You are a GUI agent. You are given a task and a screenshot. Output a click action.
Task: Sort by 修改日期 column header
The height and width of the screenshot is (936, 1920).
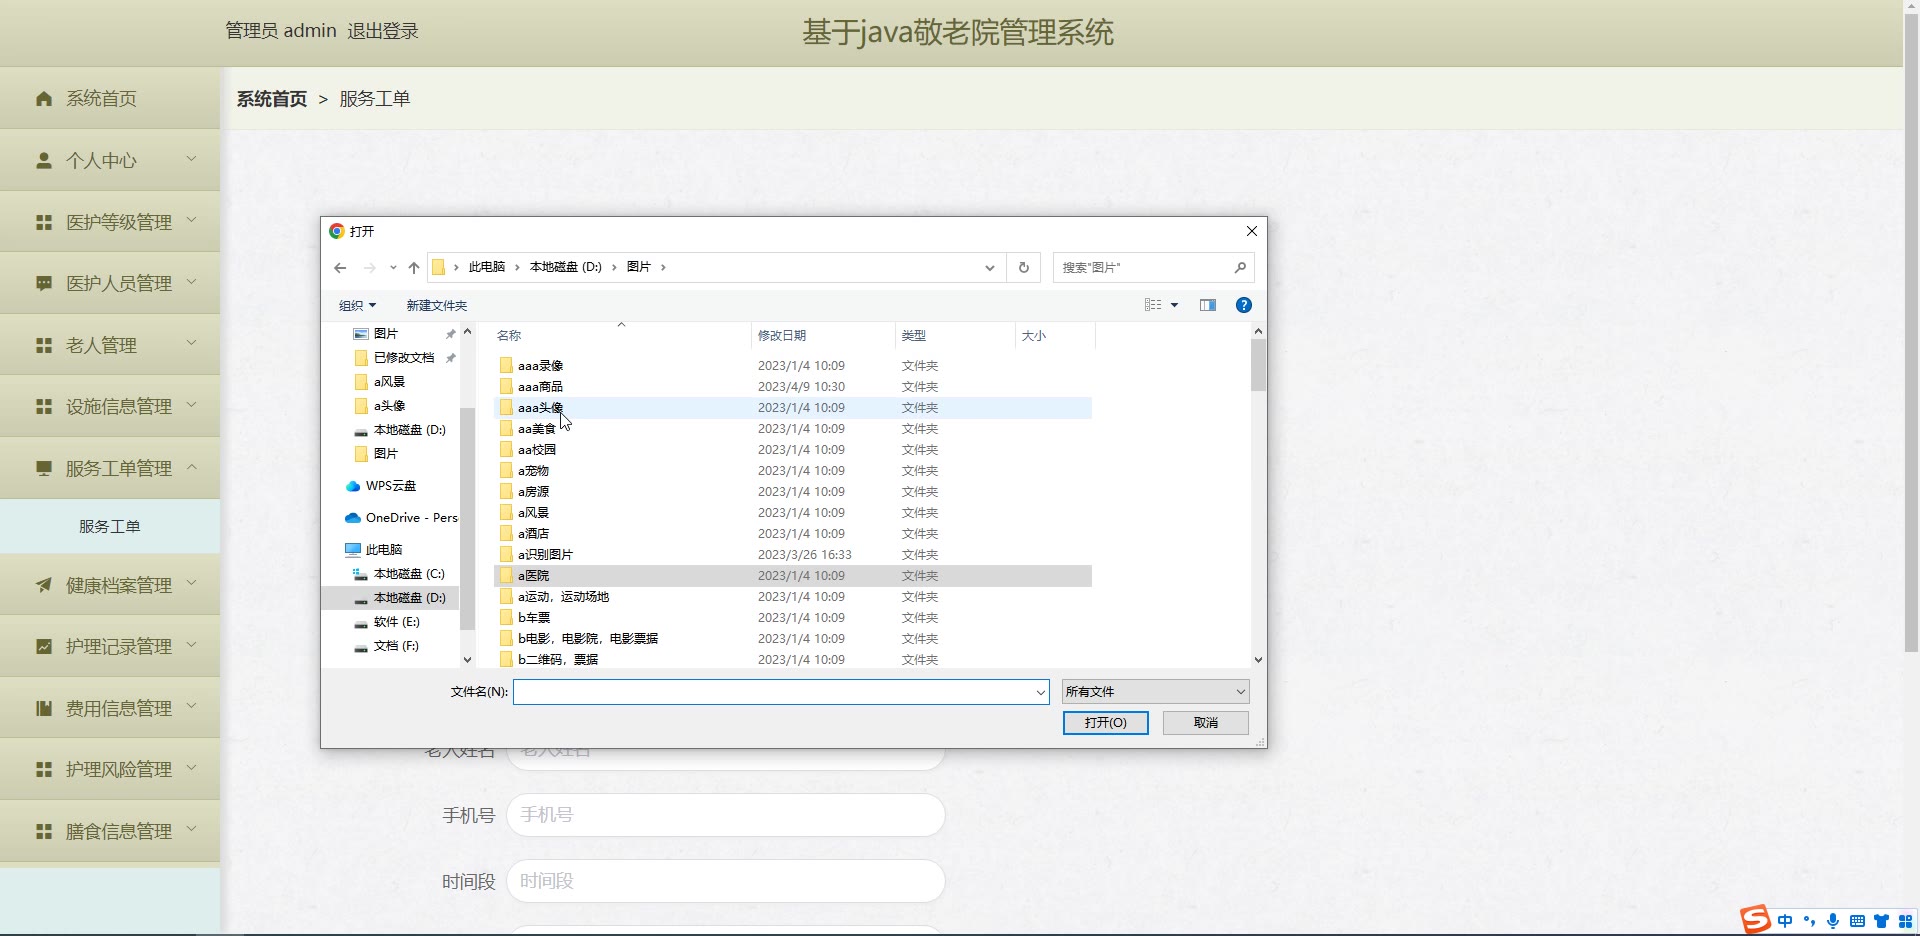click(x=782, y=336)
